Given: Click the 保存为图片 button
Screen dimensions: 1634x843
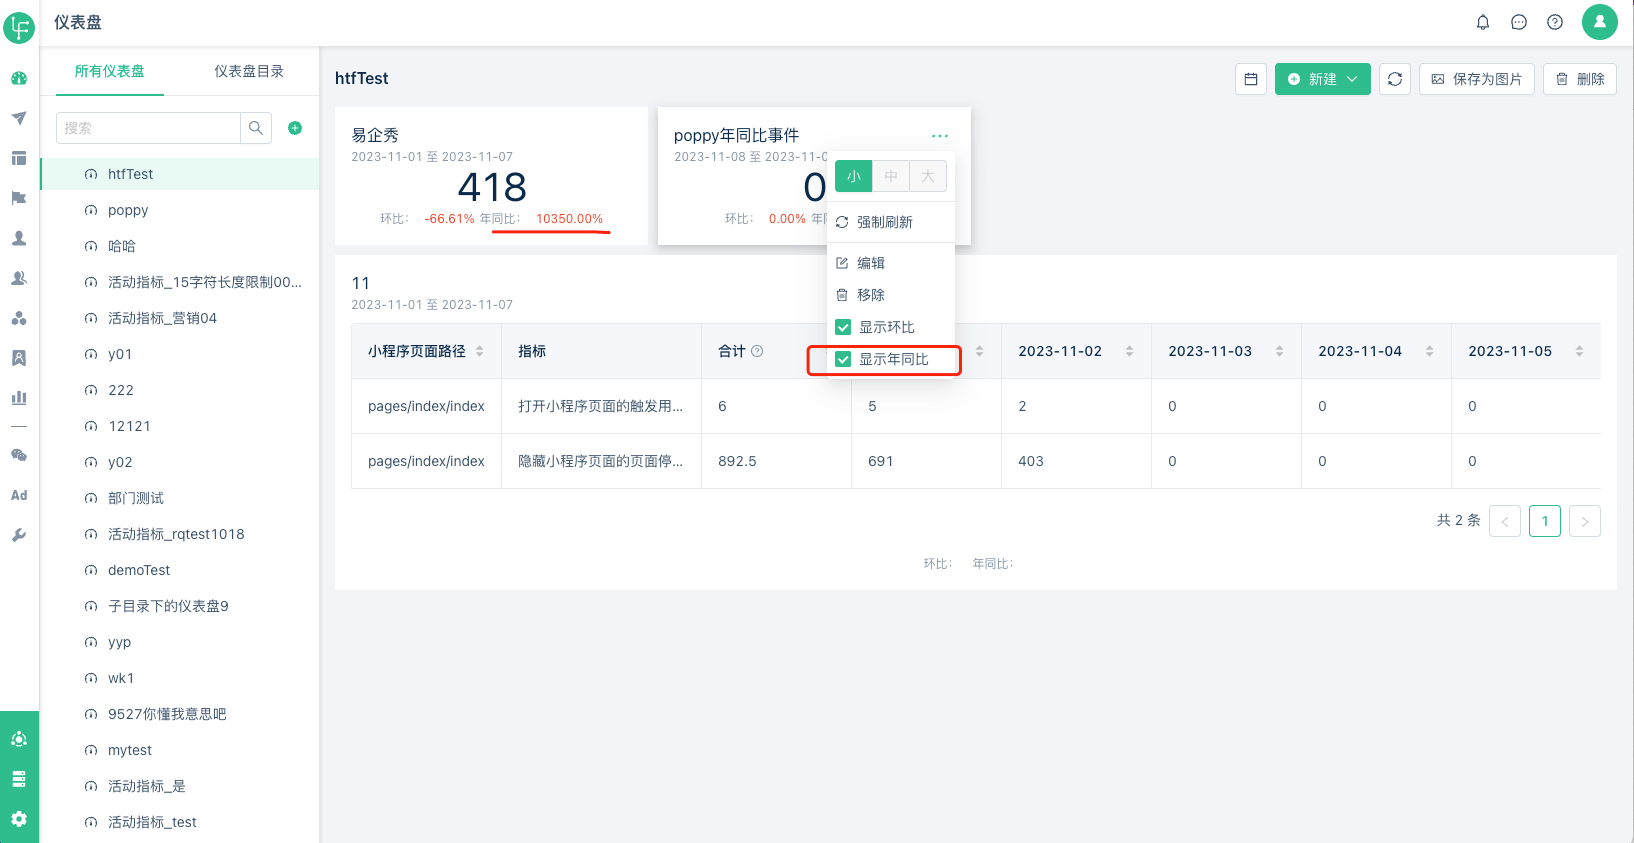Looking at the screenshot, I should click(x=1476, y=79).
